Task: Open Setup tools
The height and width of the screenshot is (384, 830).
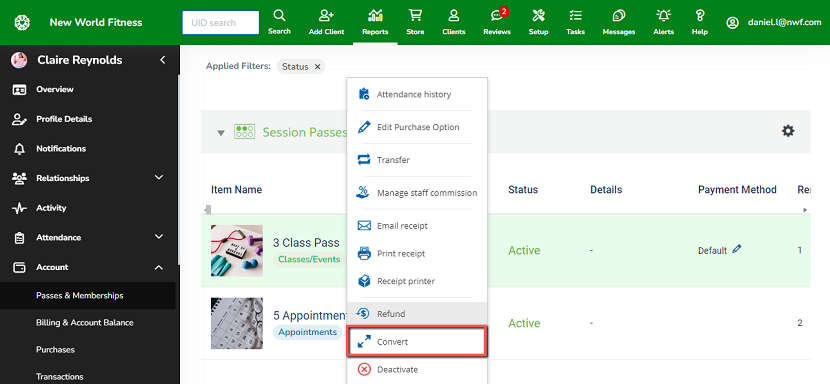Action: click(x=538, y=22)
